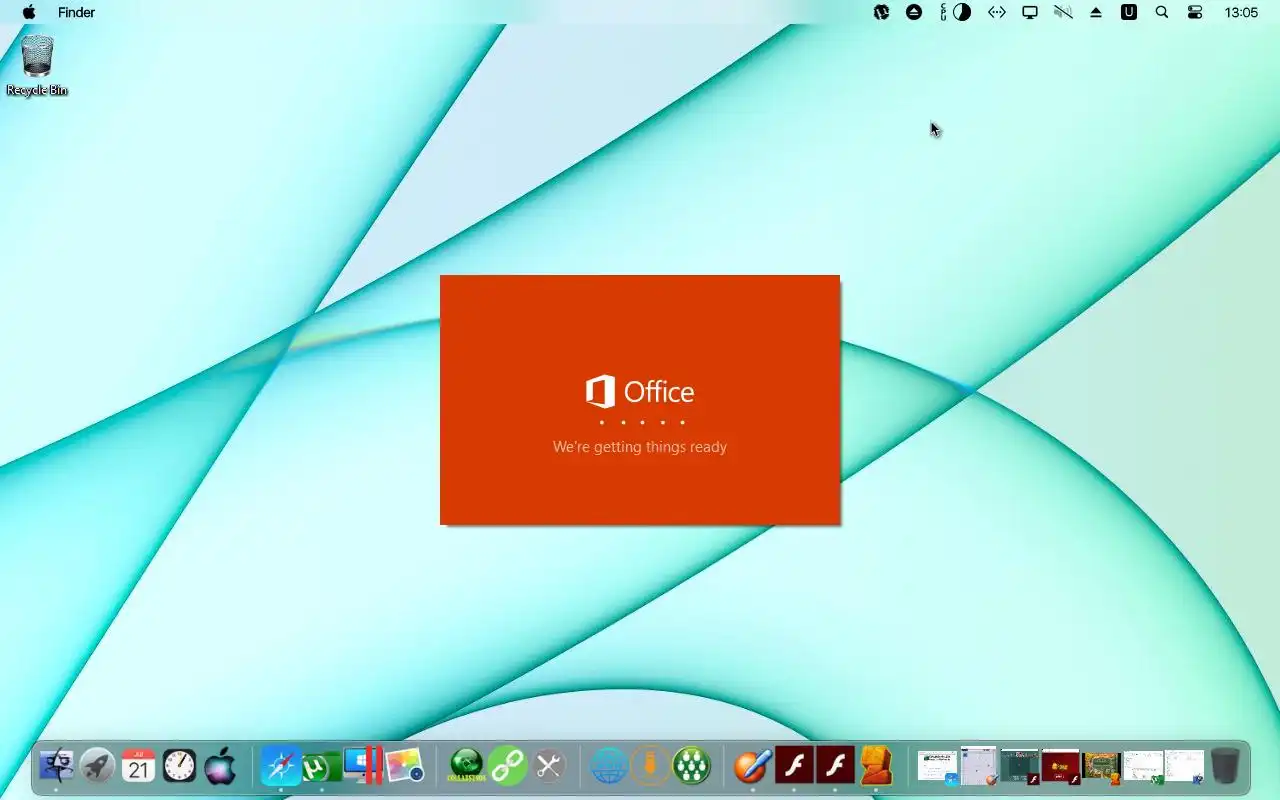Open the green circle with white dots icon

[692, 766]
